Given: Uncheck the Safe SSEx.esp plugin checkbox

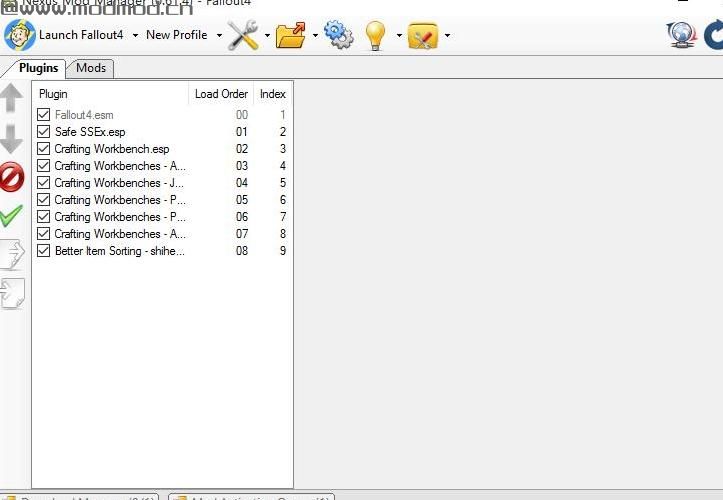Looking at the screenshot, I should point(43,132).
